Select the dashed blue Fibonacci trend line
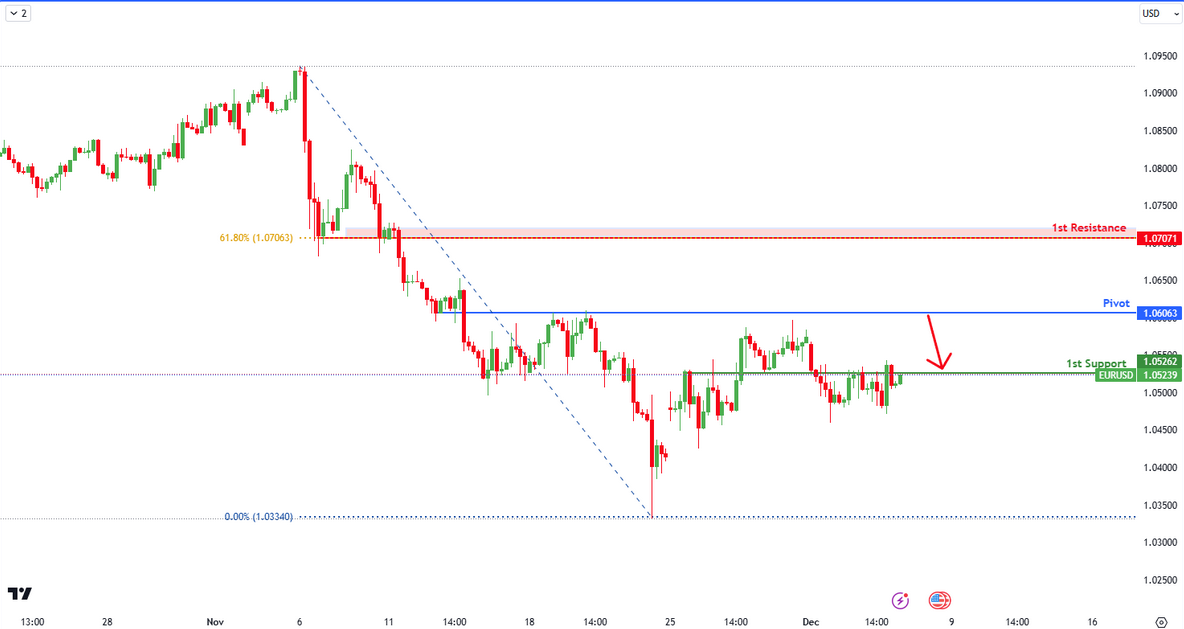Screen dimensions: 1184x629 coord(476,292)
